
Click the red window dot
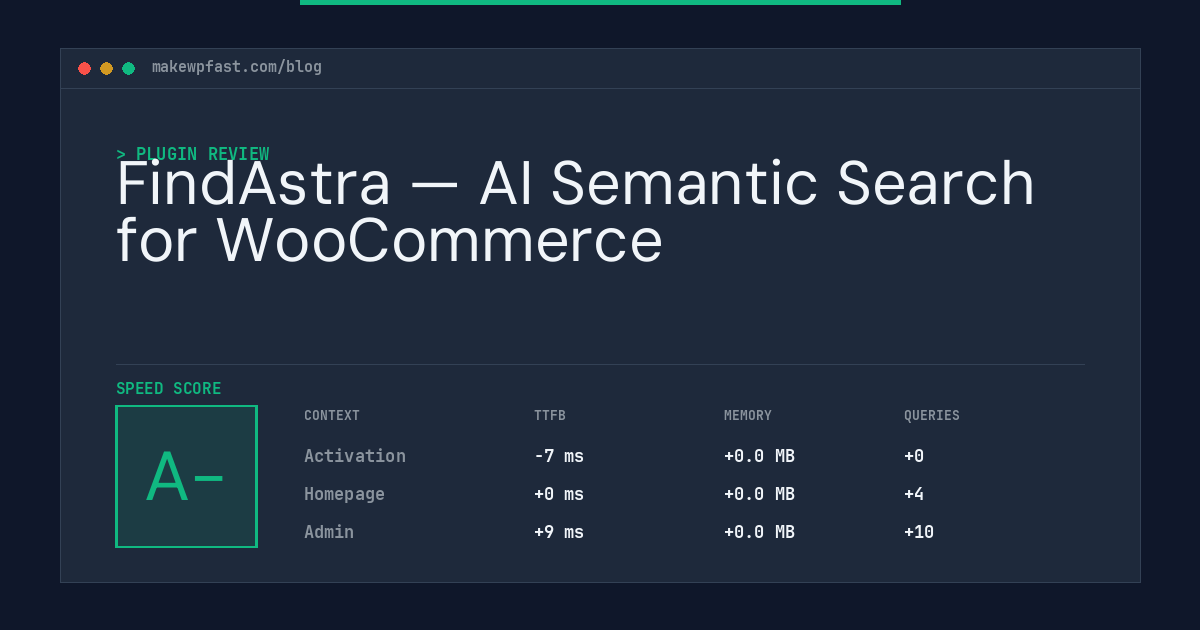click(84, 68)
